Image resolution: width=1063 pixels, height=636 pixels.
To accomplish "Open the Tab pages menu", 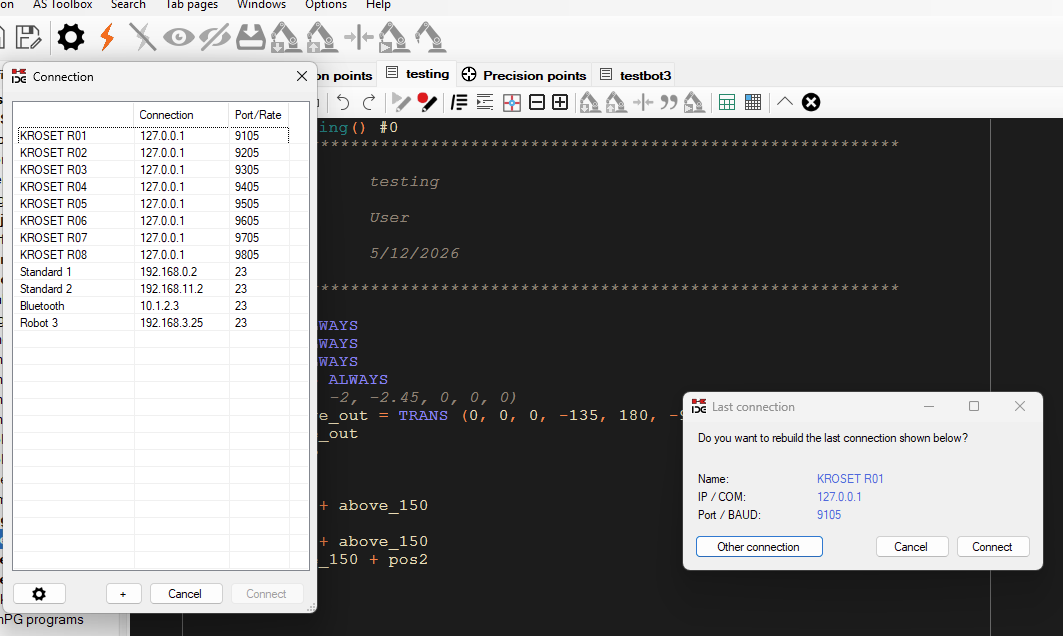I will click(192, 5).
